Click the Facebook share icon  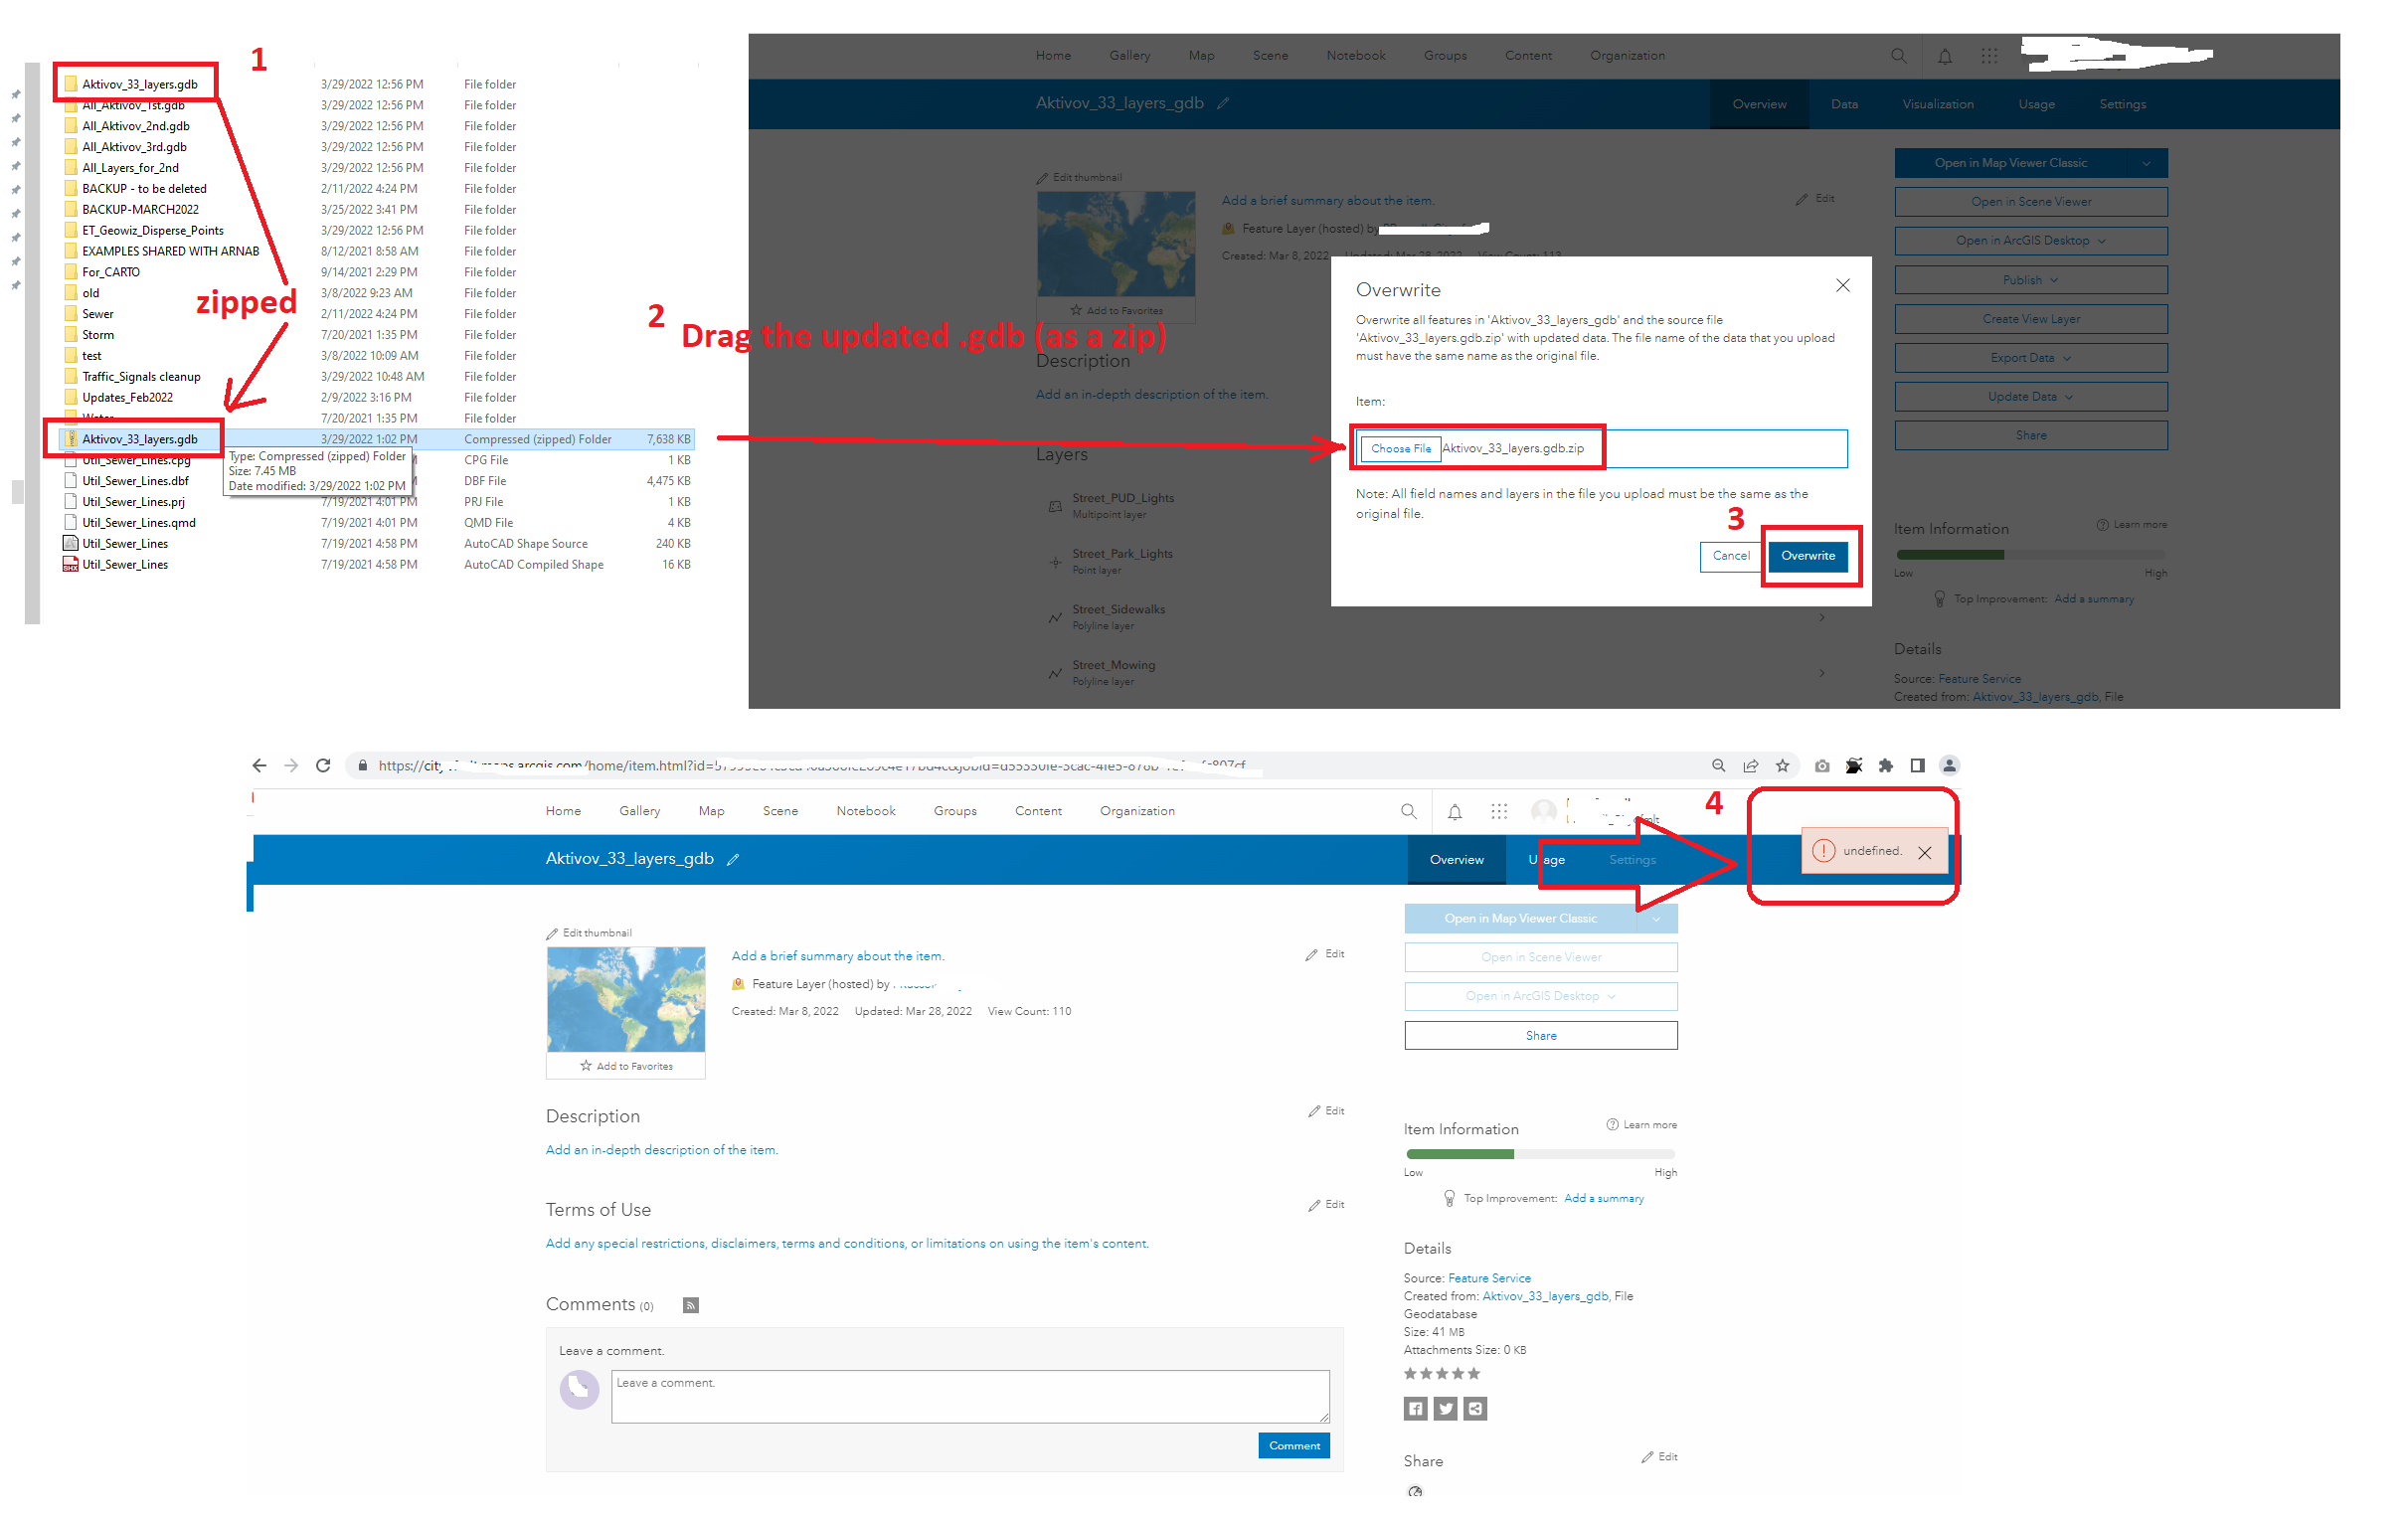1415,1408
